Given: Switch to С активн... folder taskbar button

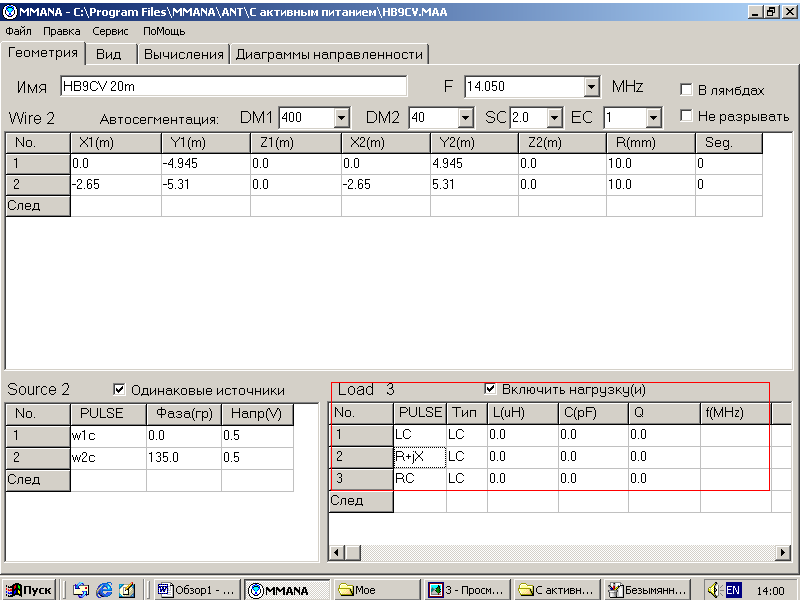Looking at the screenshot, I should click(557, 590).
